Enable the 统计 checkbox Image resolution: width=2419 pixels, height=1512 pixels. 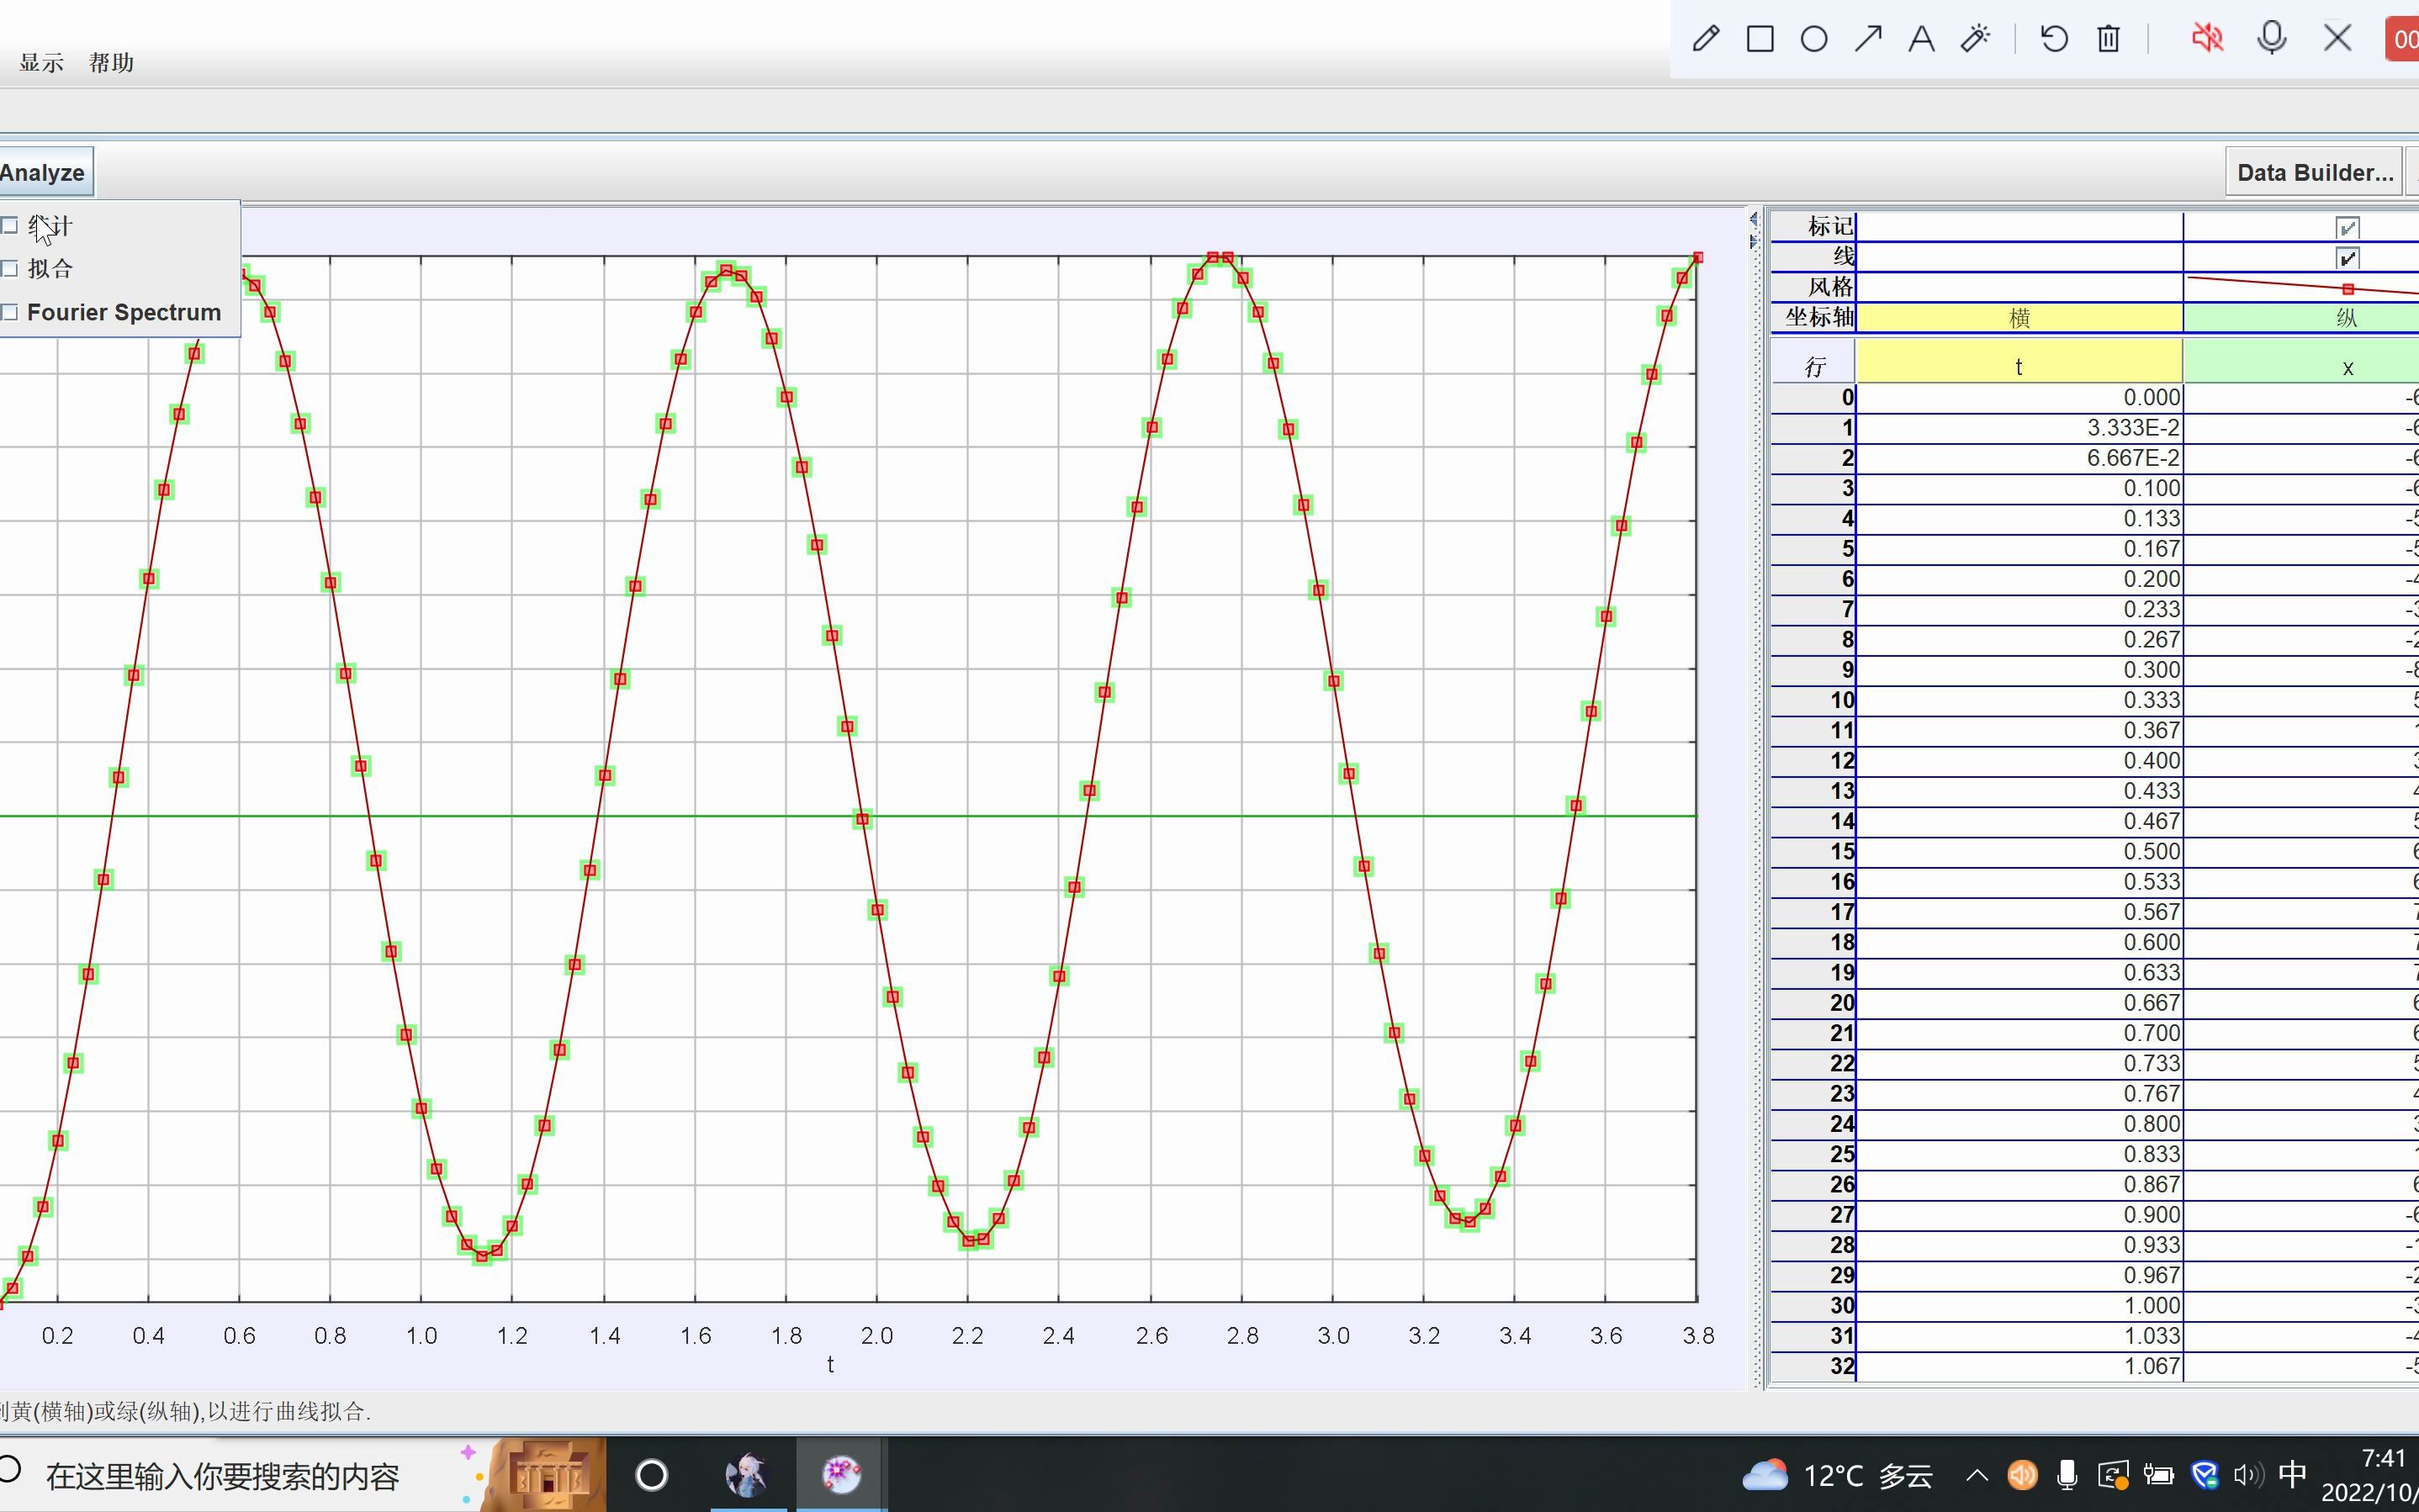click(11, 226)
